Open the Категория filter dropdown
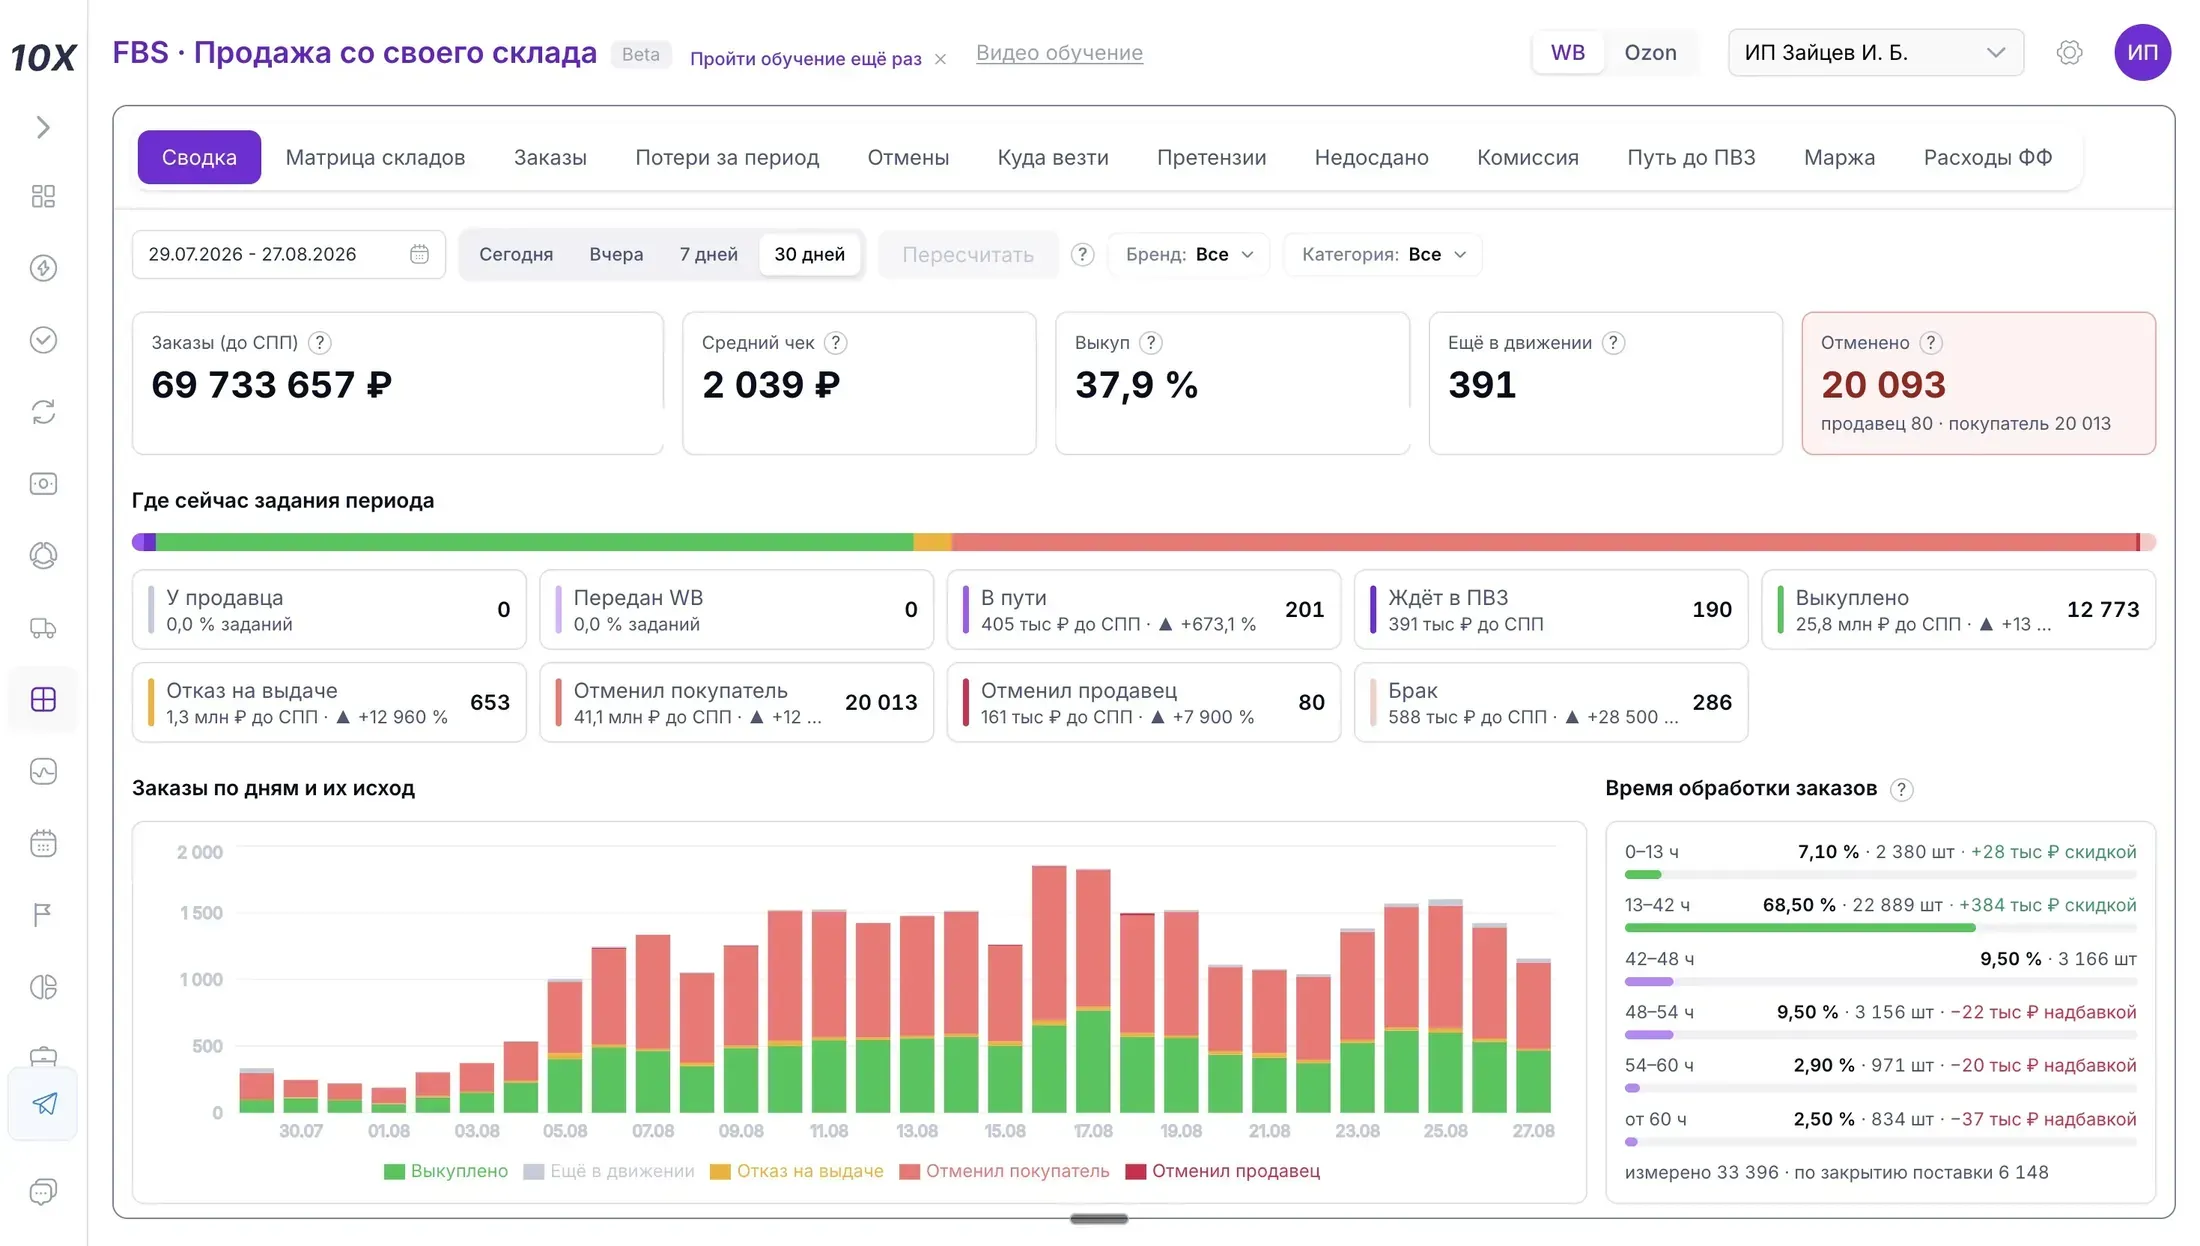 click(1383, 254)
